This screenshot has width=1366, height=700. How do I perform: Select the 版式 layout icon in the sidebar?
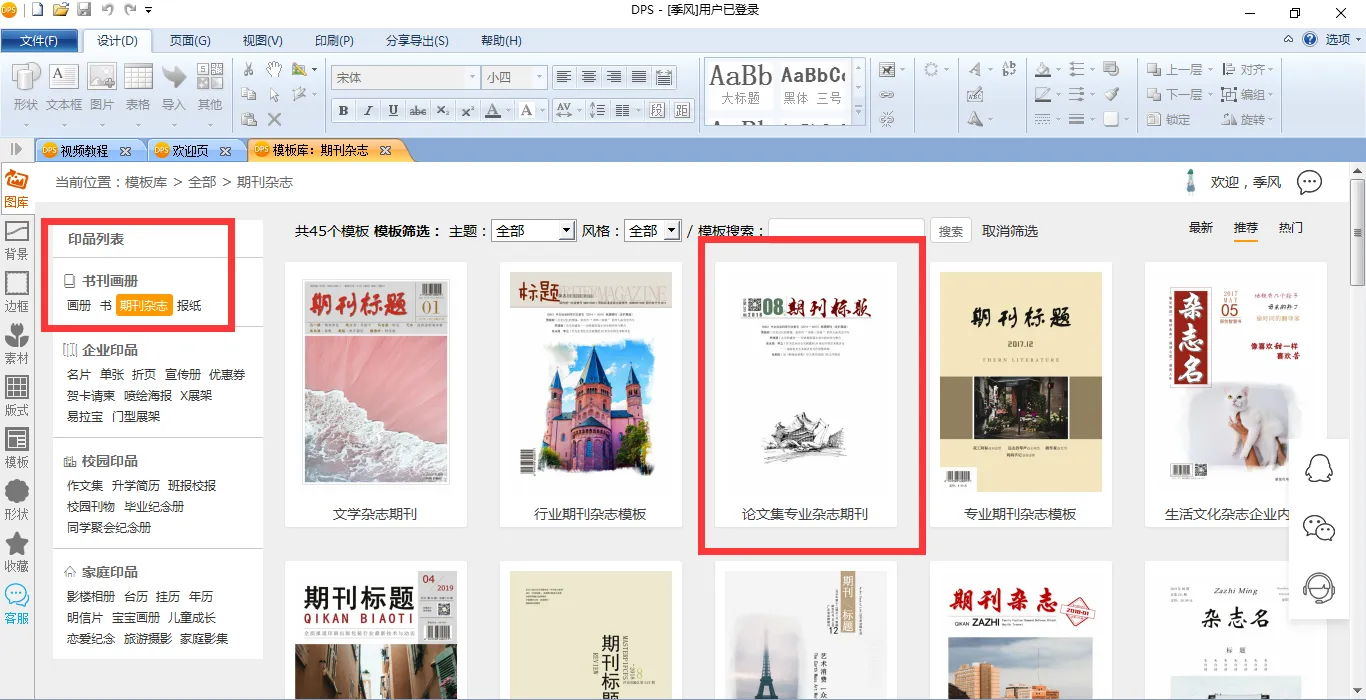(17, 395)
